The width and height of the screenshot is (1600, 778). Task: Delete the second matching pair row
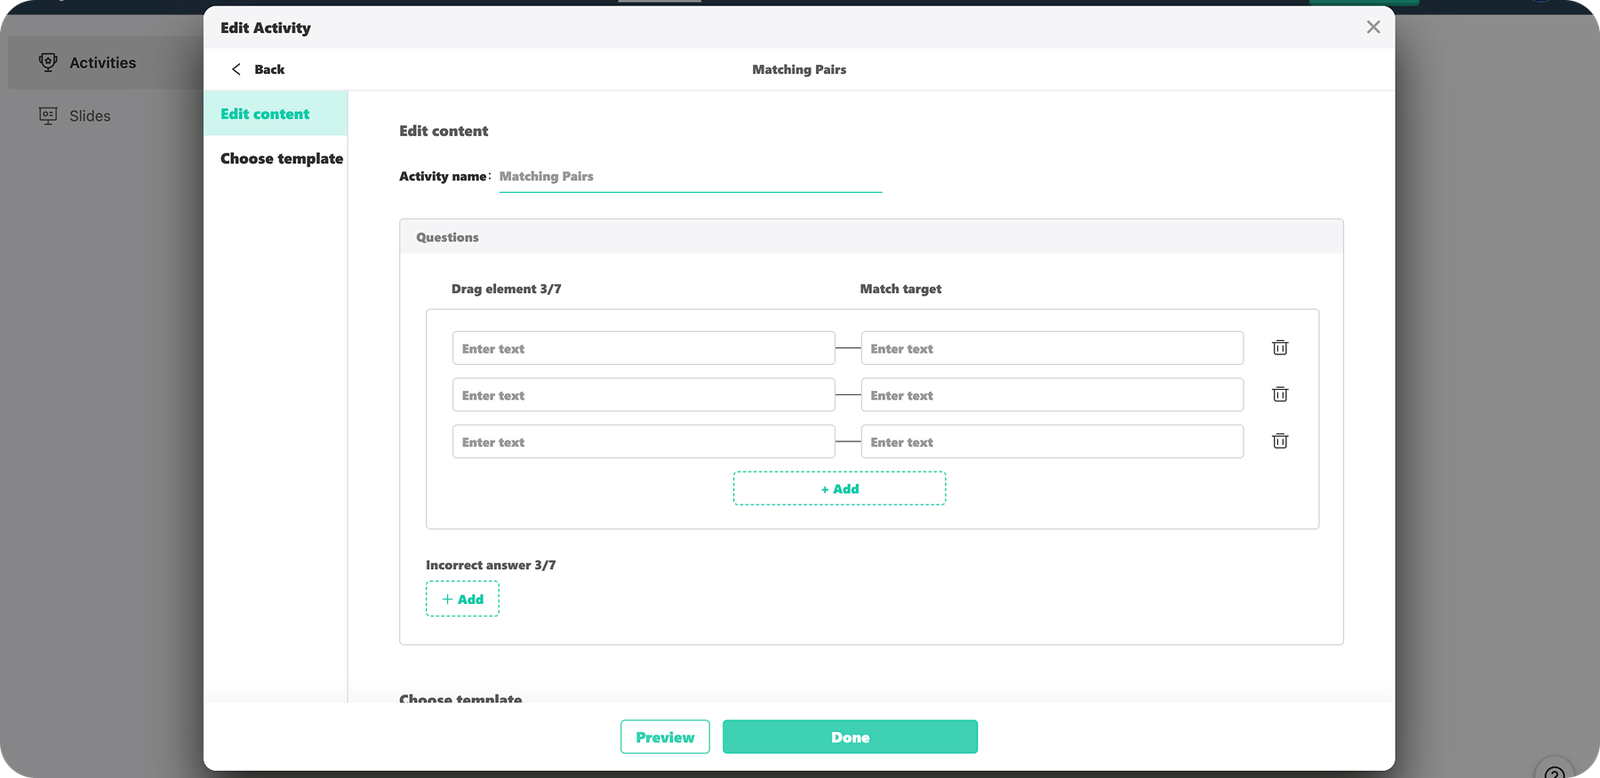pos(1279,395)
